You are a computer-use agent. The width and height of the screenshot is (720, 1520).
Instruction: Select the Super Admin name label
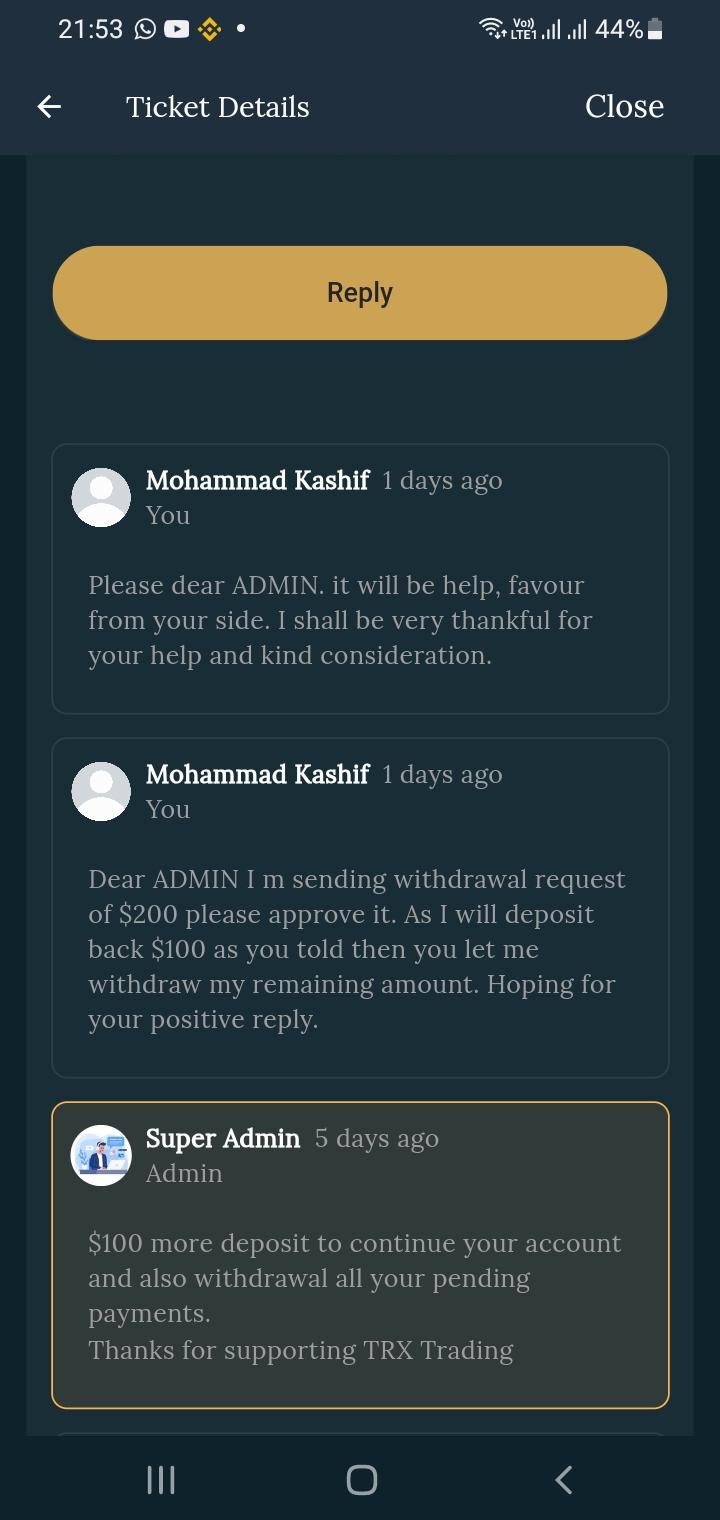(x=223, y=1139)
